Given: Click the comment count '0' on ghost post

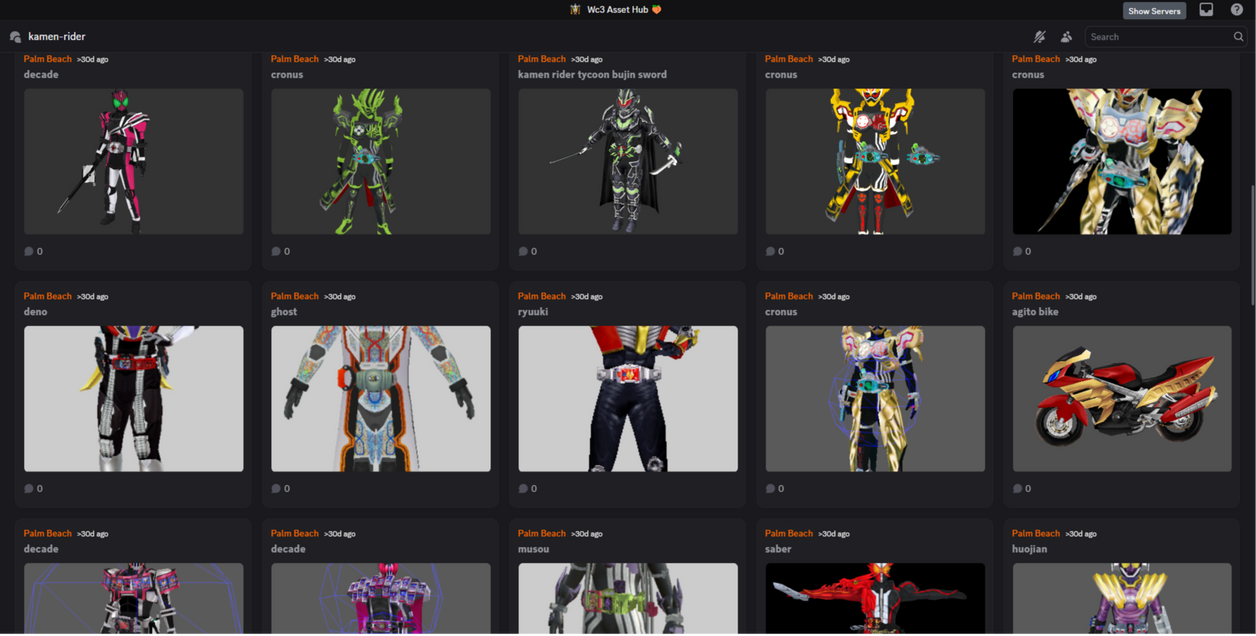Looking at the screenshot, I should coord(287,489).
